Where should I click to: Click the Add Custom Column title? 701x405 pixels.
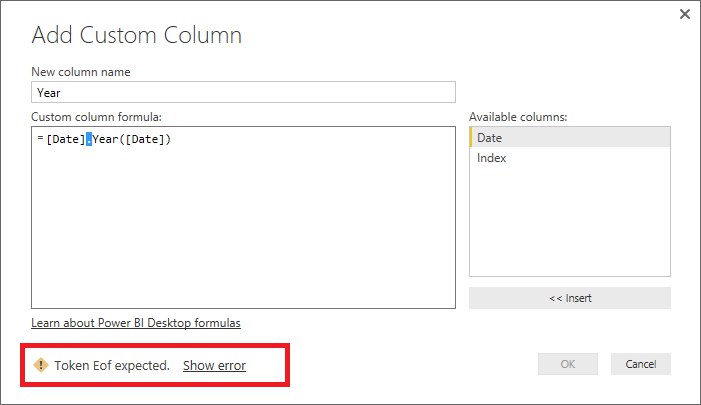tap(137, 35)
